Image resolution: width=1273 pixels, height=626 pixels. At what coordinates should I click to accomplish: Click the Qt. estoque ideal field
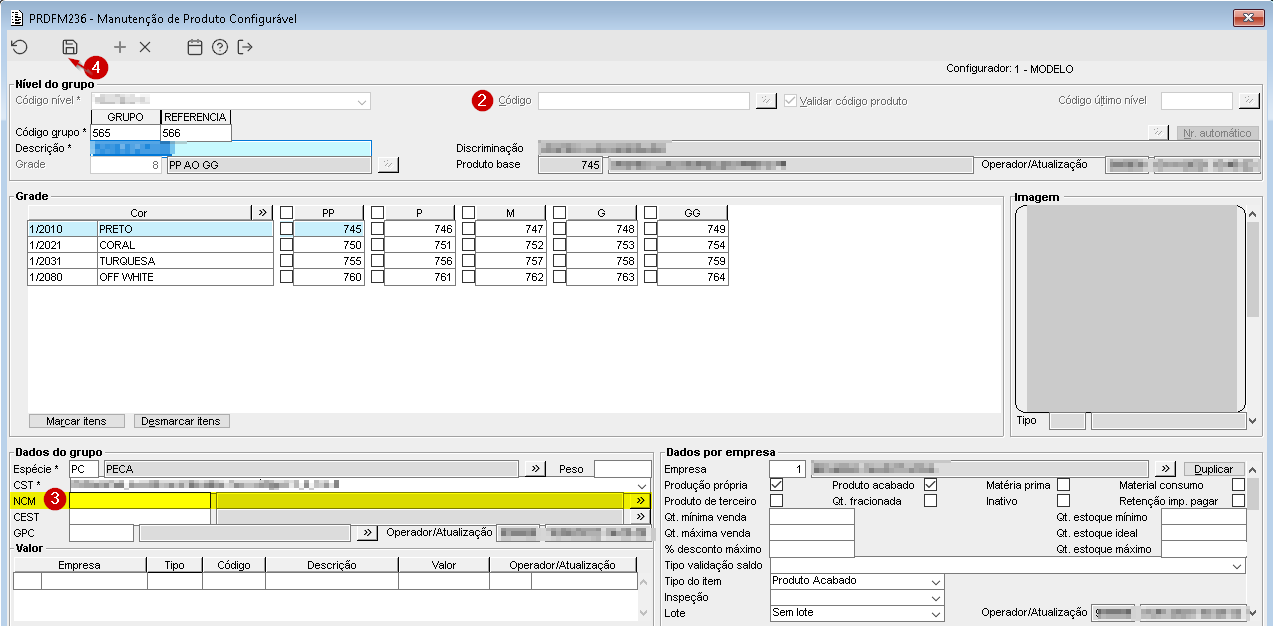coord(1203,533)
